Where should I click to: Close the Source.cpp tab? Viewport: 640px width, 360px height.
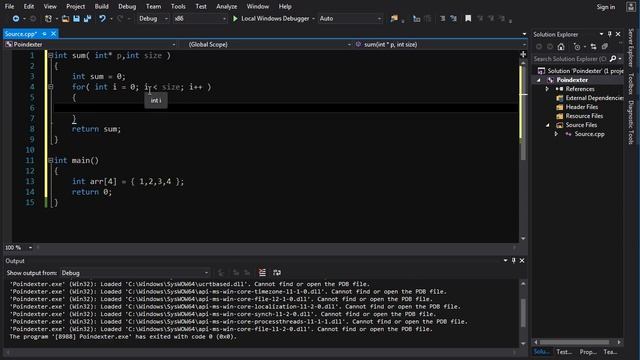click(x=53, y=34)
